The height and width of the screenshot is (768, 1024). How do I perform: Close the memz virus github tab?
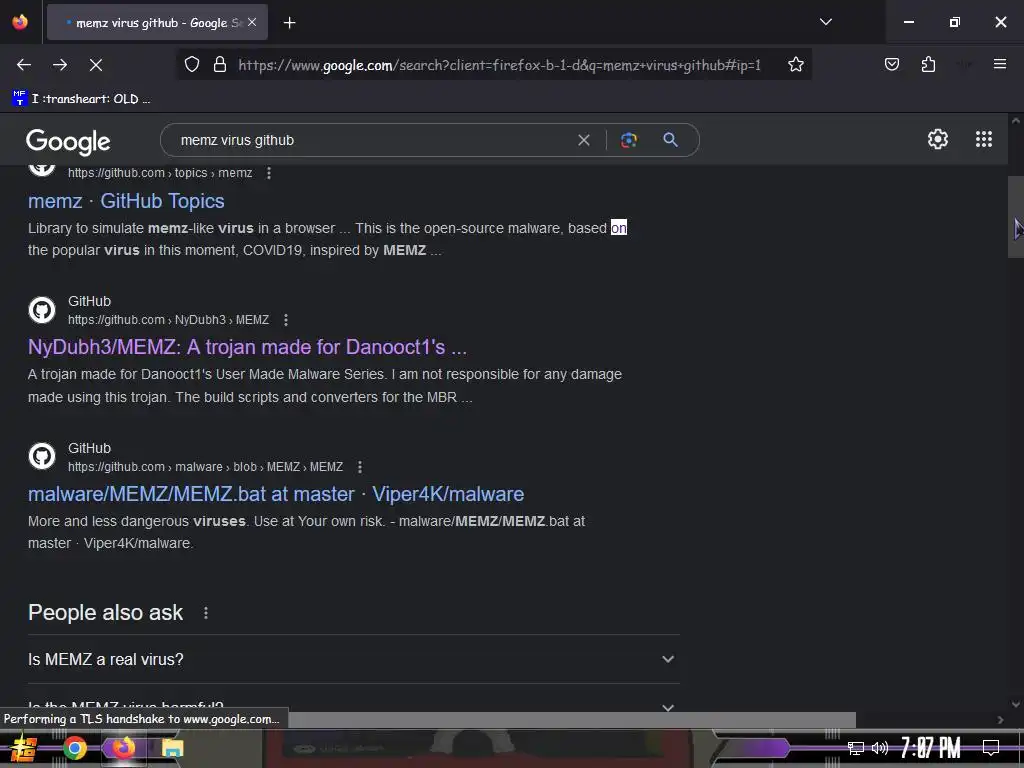click(252, 22)
